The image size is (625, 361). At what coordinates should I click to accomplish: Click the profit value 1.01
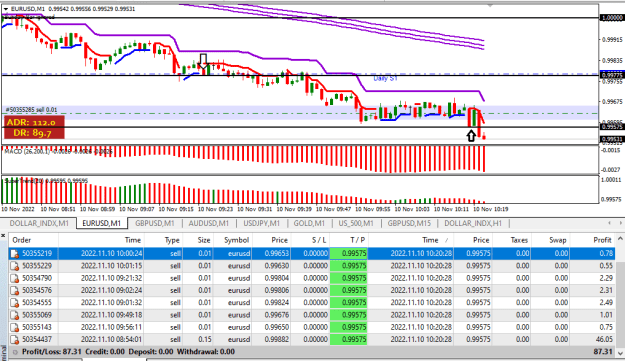pos(606,315)
